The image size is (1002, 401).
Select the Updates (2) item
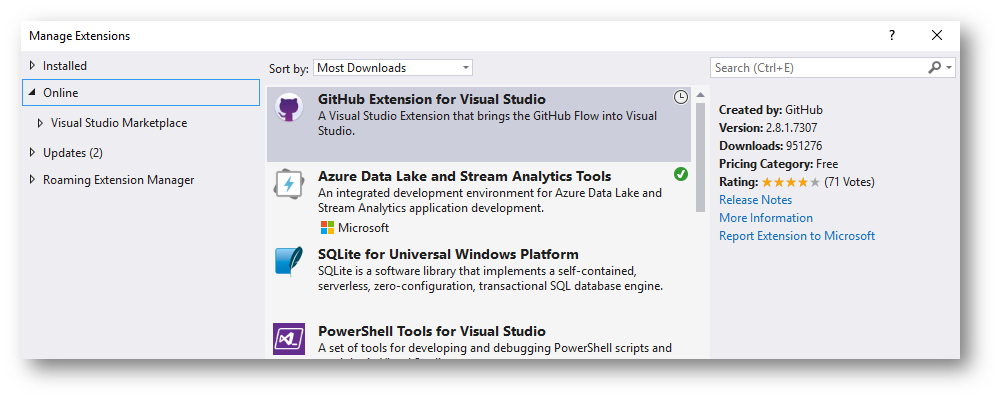(73, 153)
